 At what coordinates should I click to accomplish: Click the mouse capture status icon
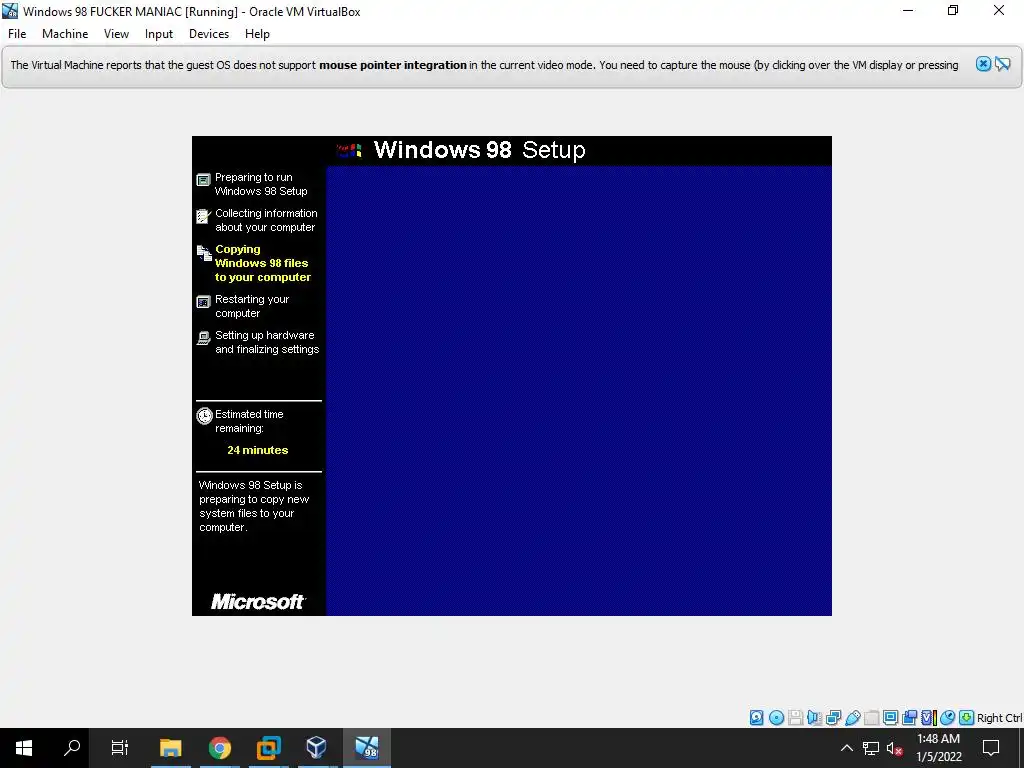coord(948,718)
